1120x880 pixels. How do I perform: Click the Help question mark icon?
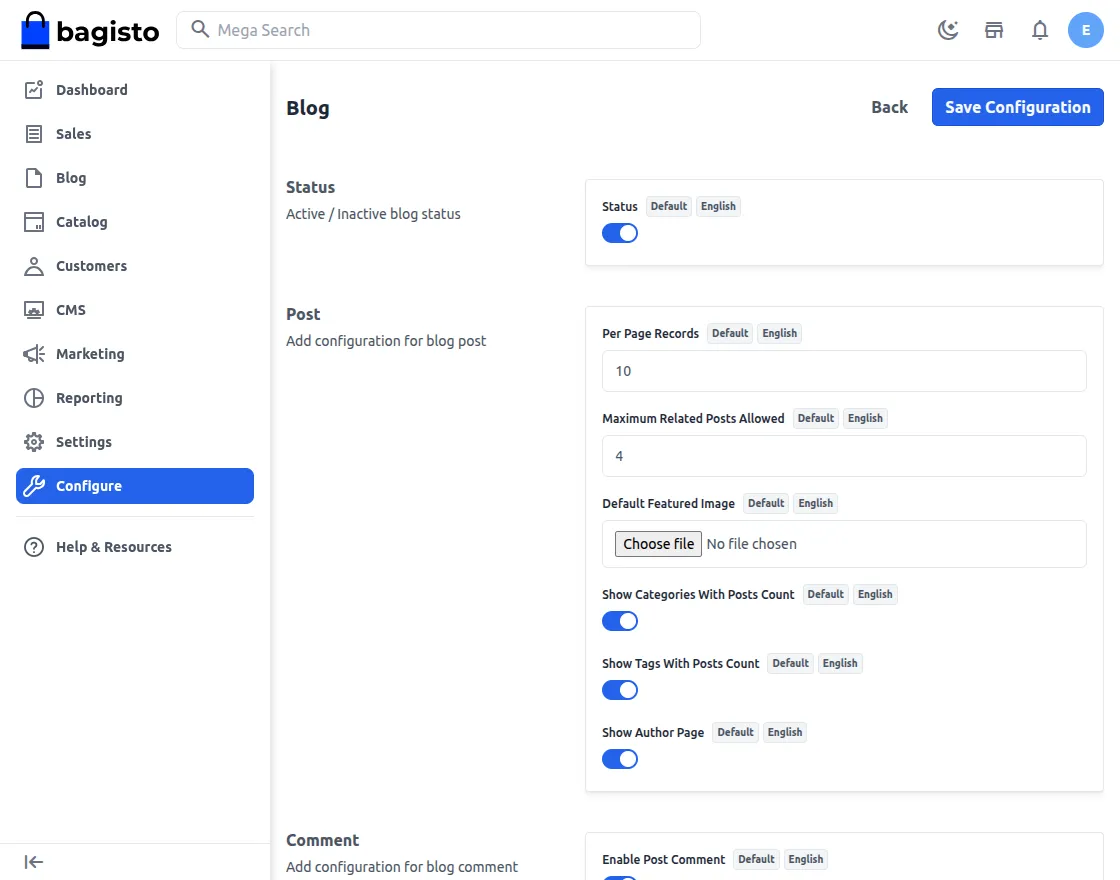(34, 547)
